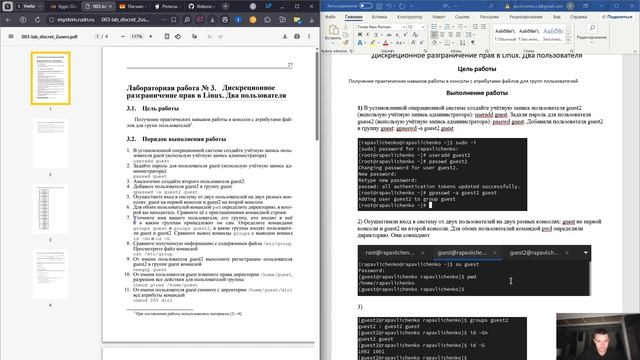Open borders dropdown in paragraph group
Viewport: 640px width, 360px height.
click(453, 43)
